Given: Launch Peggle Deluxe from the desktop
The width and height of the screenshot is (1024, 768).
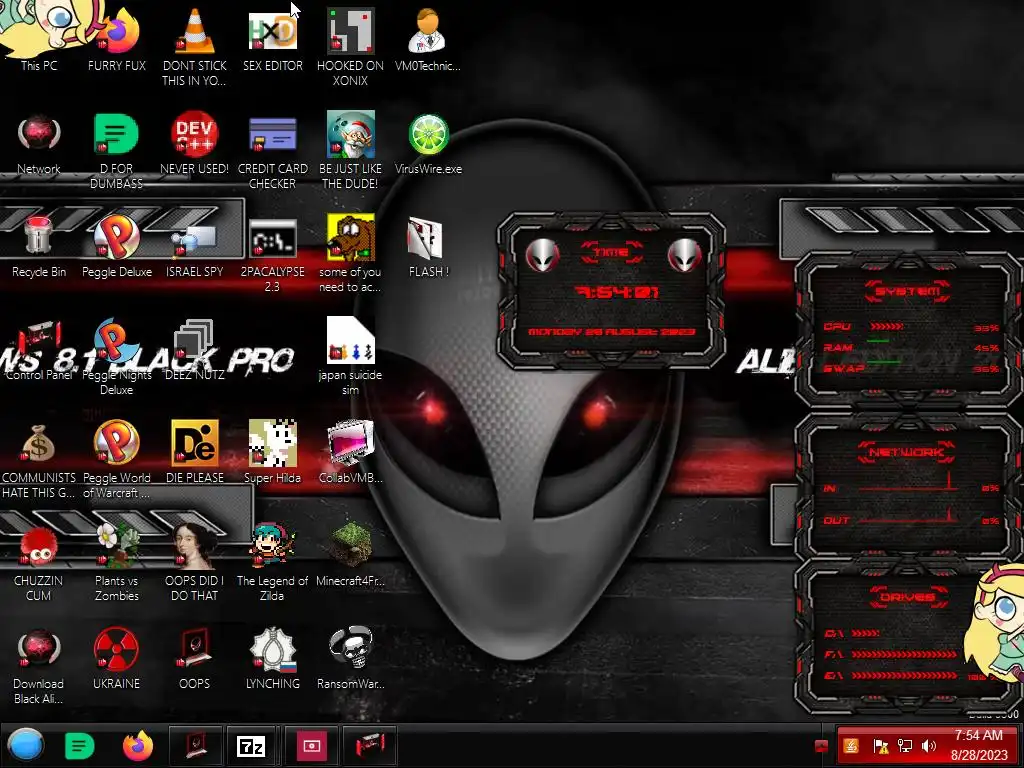Looking at the screenshot, I should (117, 247).
